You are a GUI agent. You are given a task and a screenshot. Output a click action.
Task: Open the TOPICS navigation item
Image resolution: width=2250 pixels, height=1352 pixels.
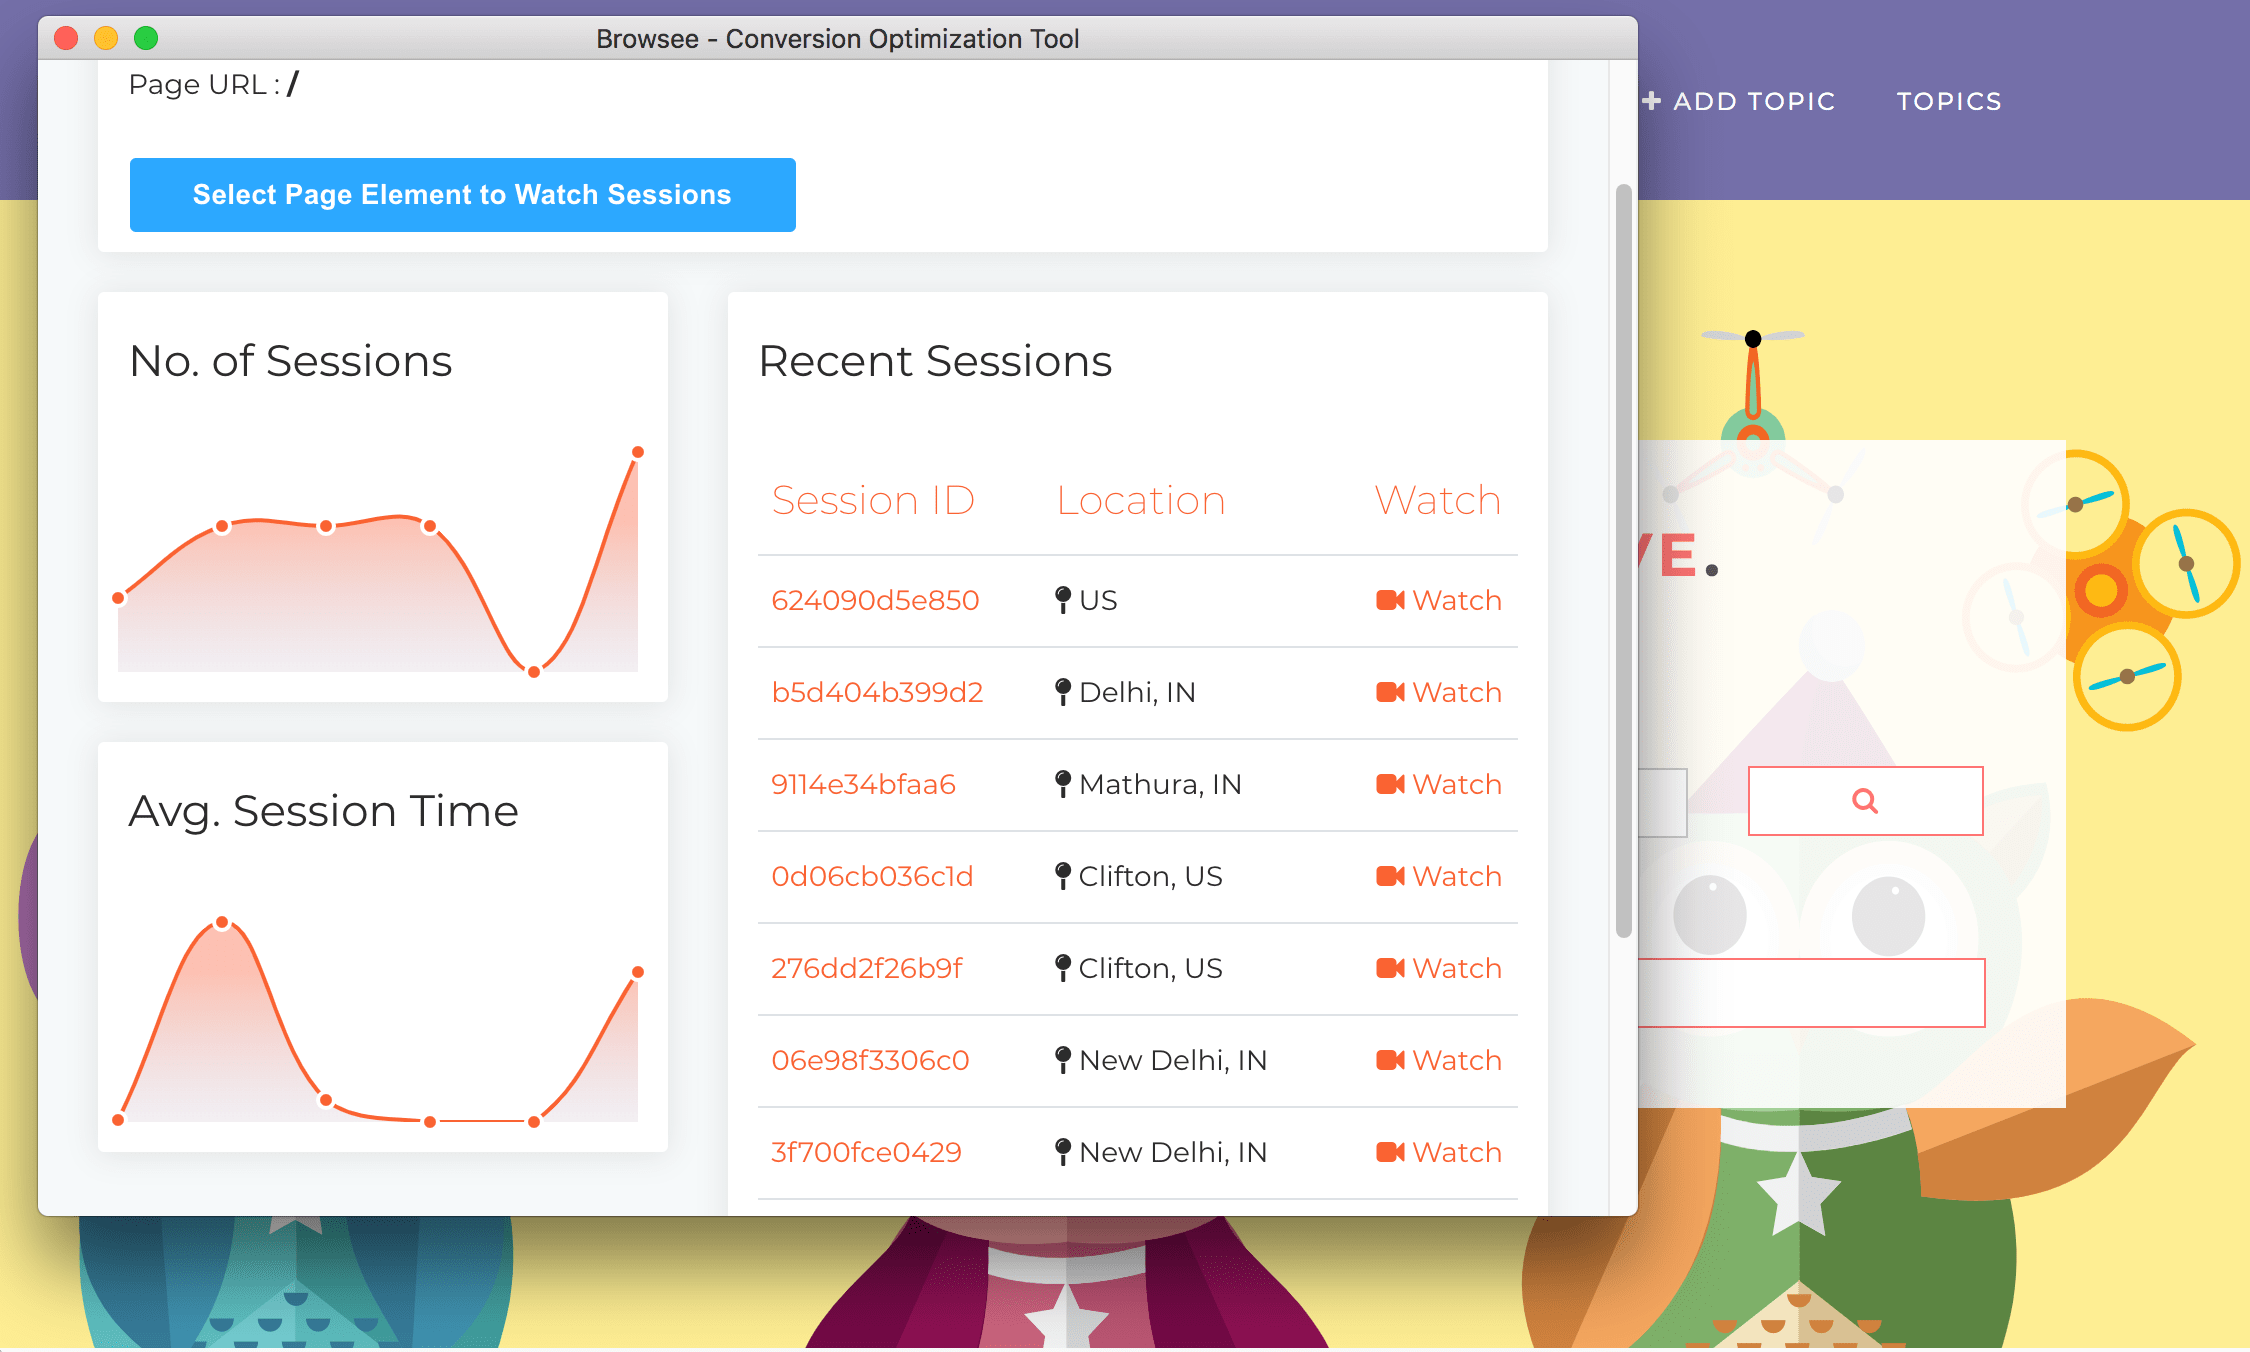tap(1948, 101)
